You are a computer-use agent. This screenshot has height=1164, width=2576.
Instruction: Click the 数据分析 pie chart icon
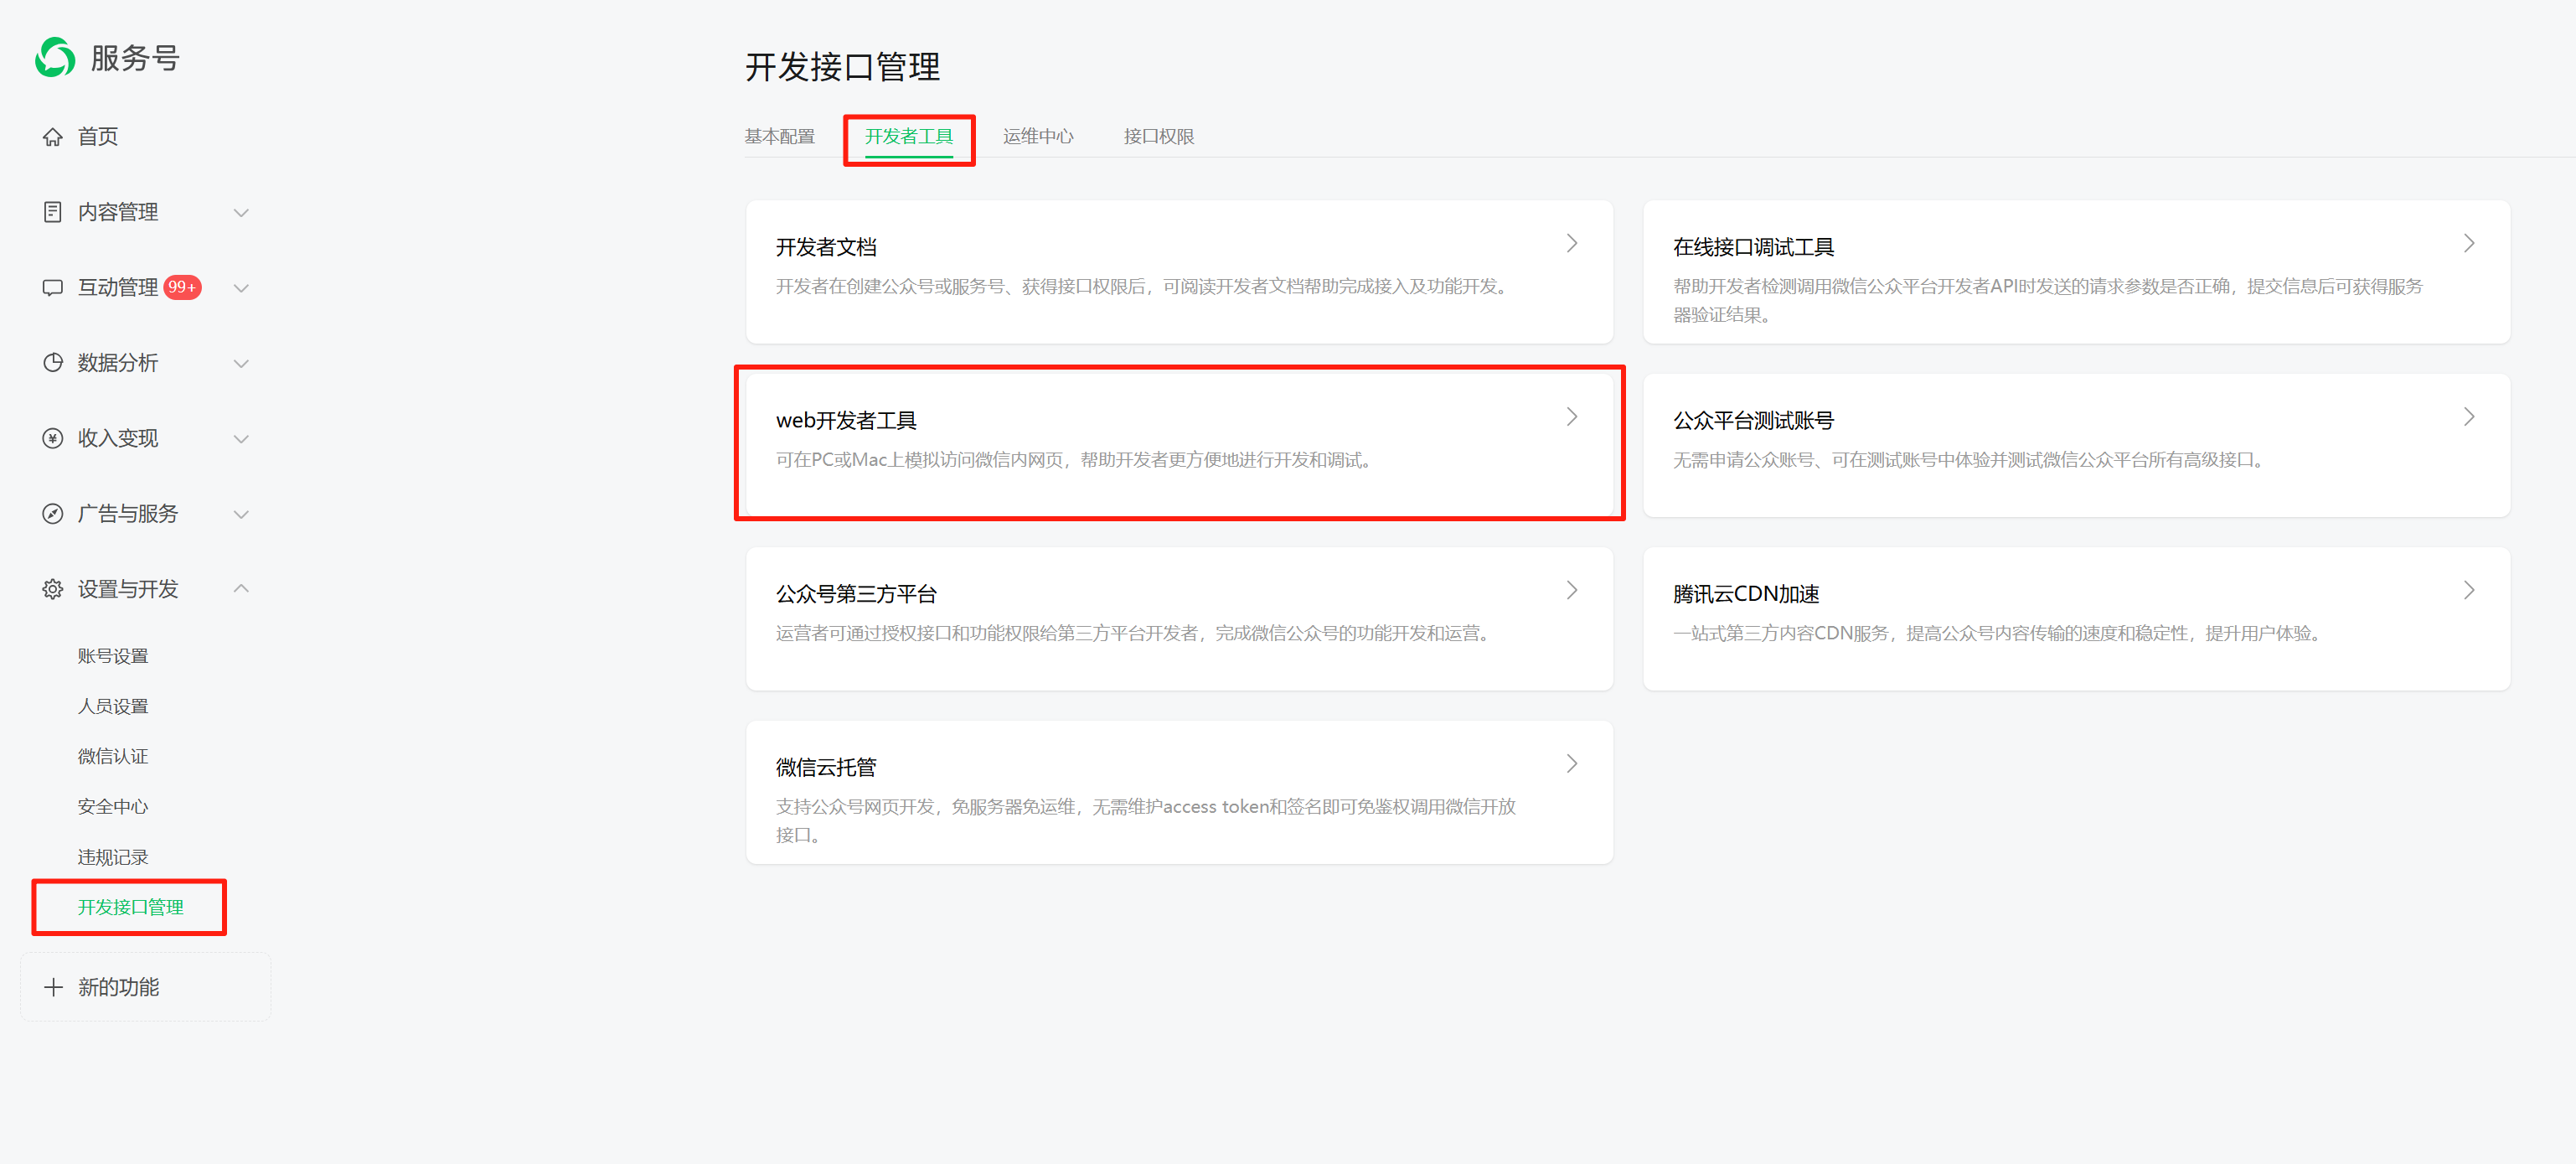tap(53, 363)
